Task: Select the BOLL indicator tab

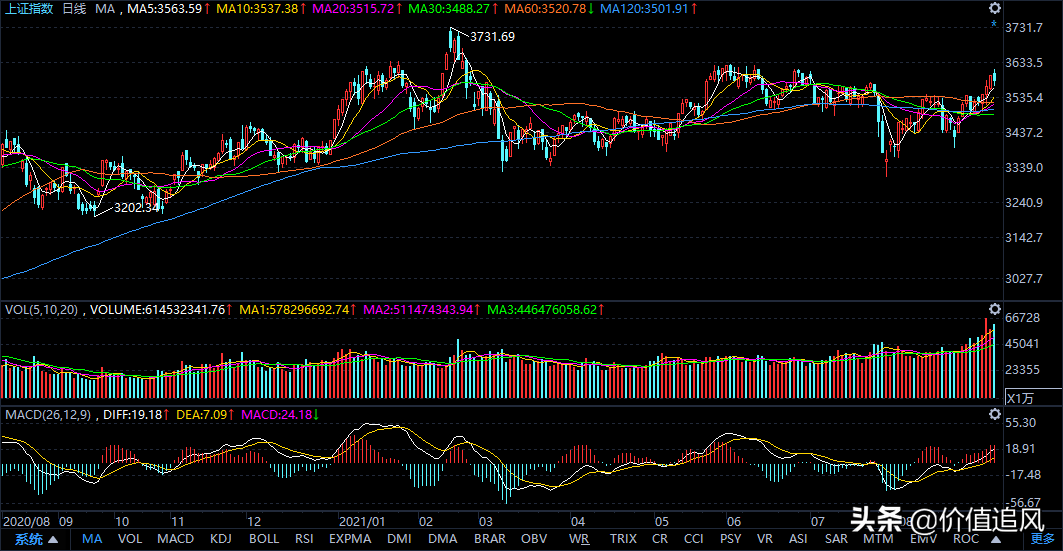Action: (264, 540)
